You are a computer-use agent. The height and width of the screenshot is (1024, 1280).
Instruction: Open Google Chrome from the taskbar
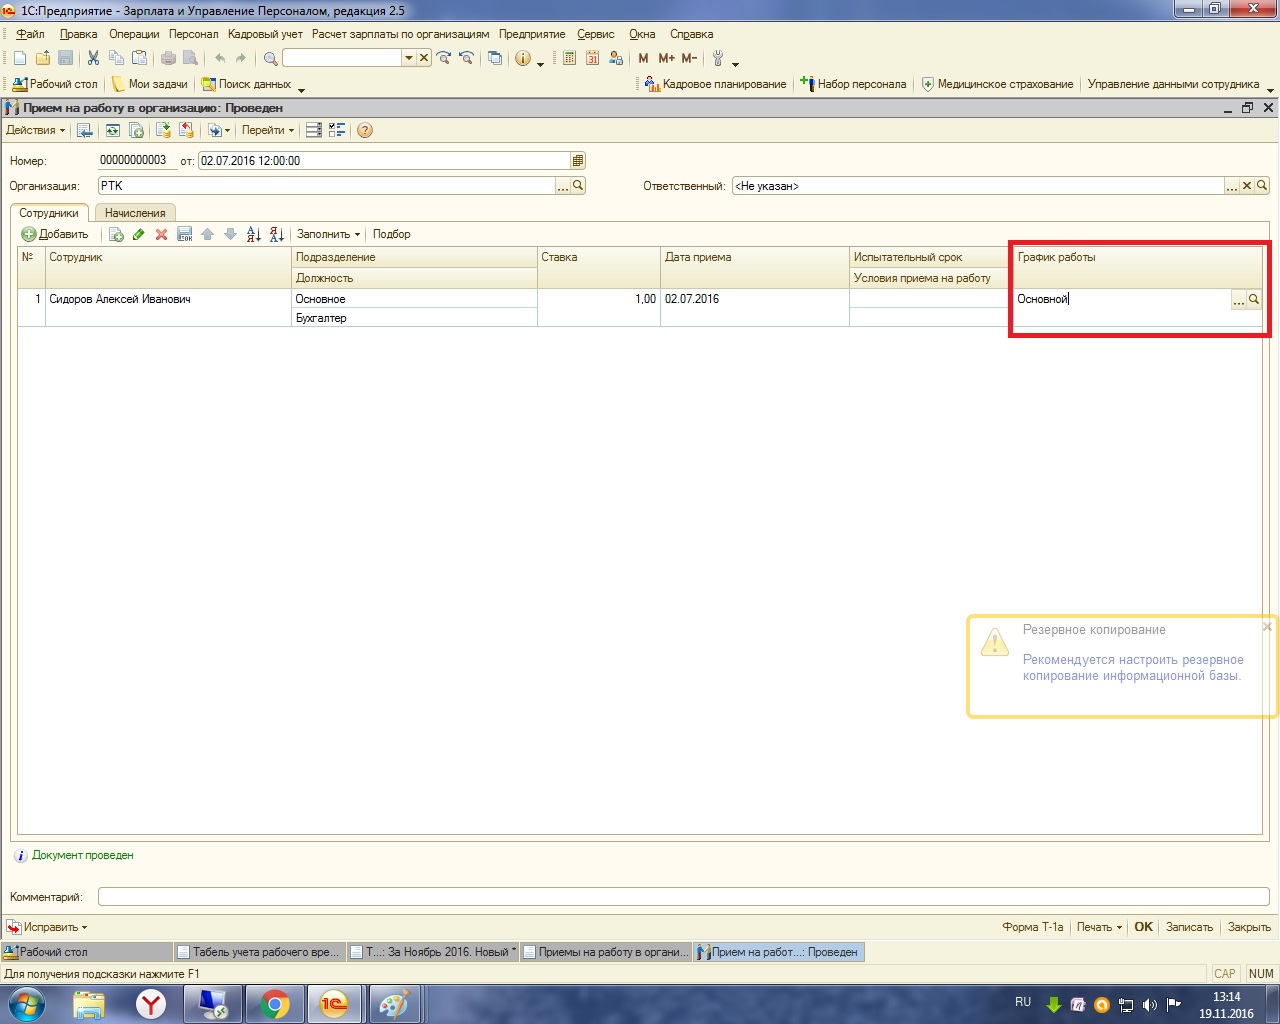(x=275, y=1004)
